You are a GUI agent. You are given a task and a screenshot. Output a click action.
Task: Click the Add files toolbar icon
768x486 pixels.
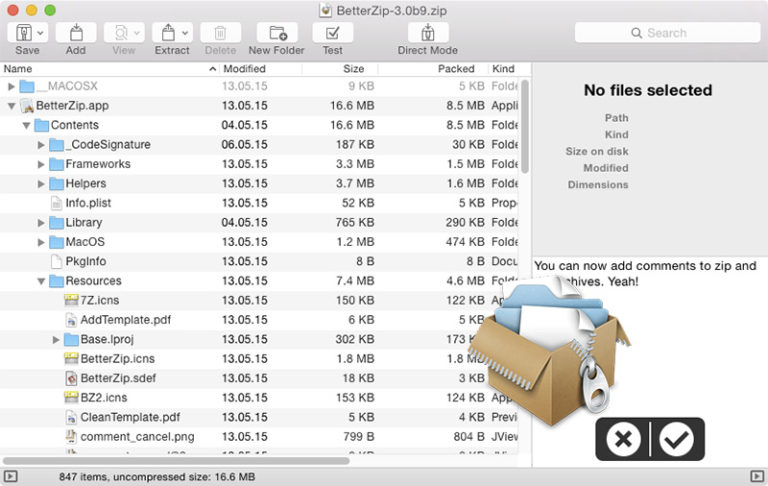click(x=76, y=33)
